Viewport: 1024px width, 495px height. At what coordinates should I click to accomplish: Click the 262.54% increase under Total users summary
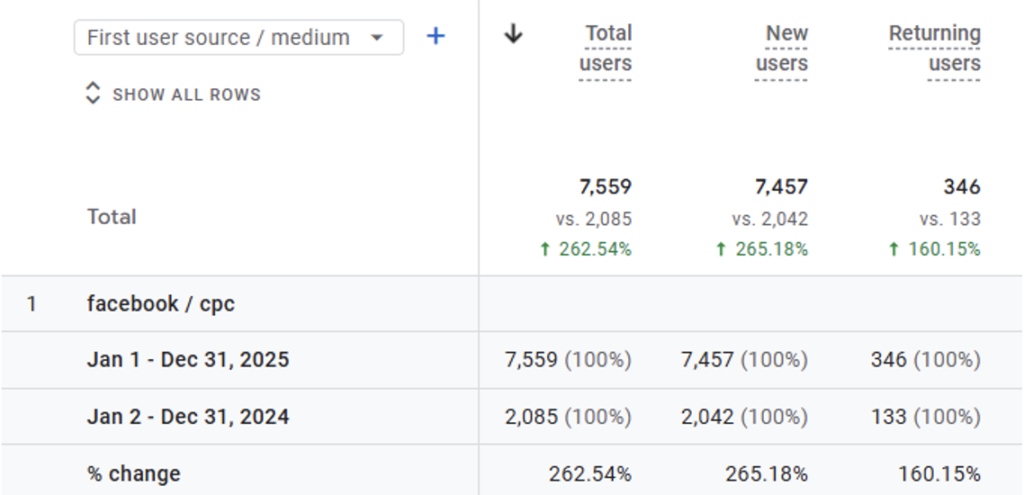tap(585, 250)
